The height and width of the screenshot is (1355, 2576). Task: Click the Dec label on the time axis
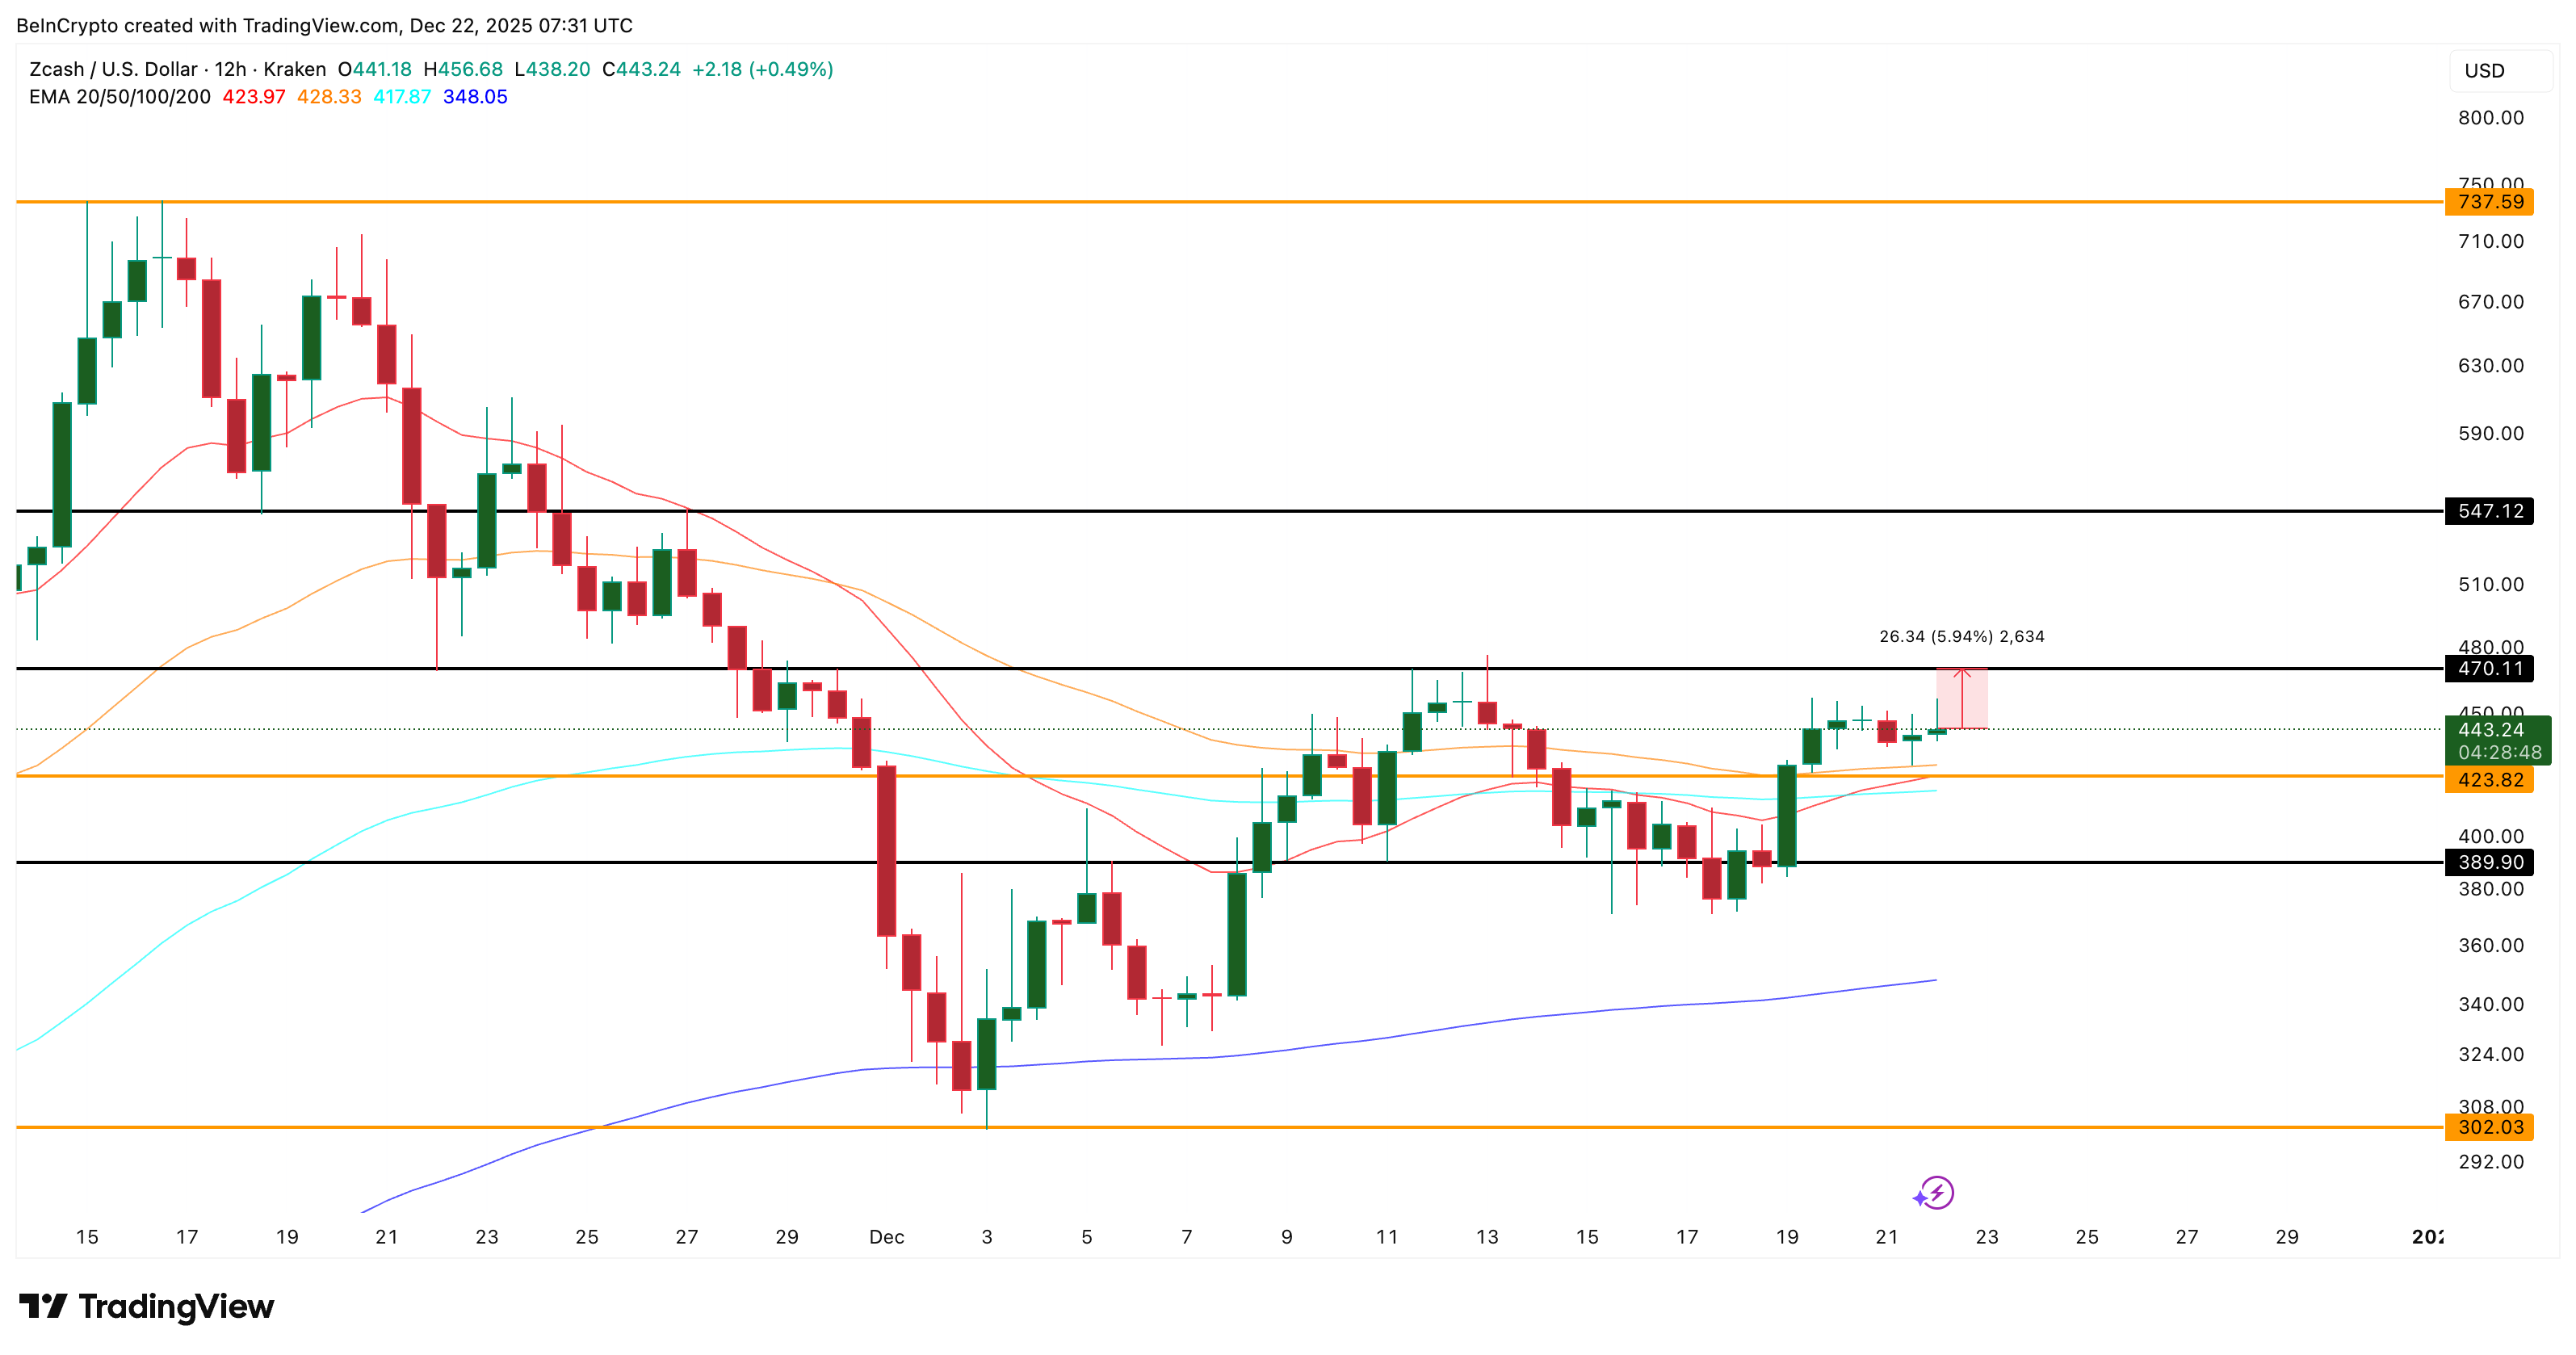tap(886, 1237)
